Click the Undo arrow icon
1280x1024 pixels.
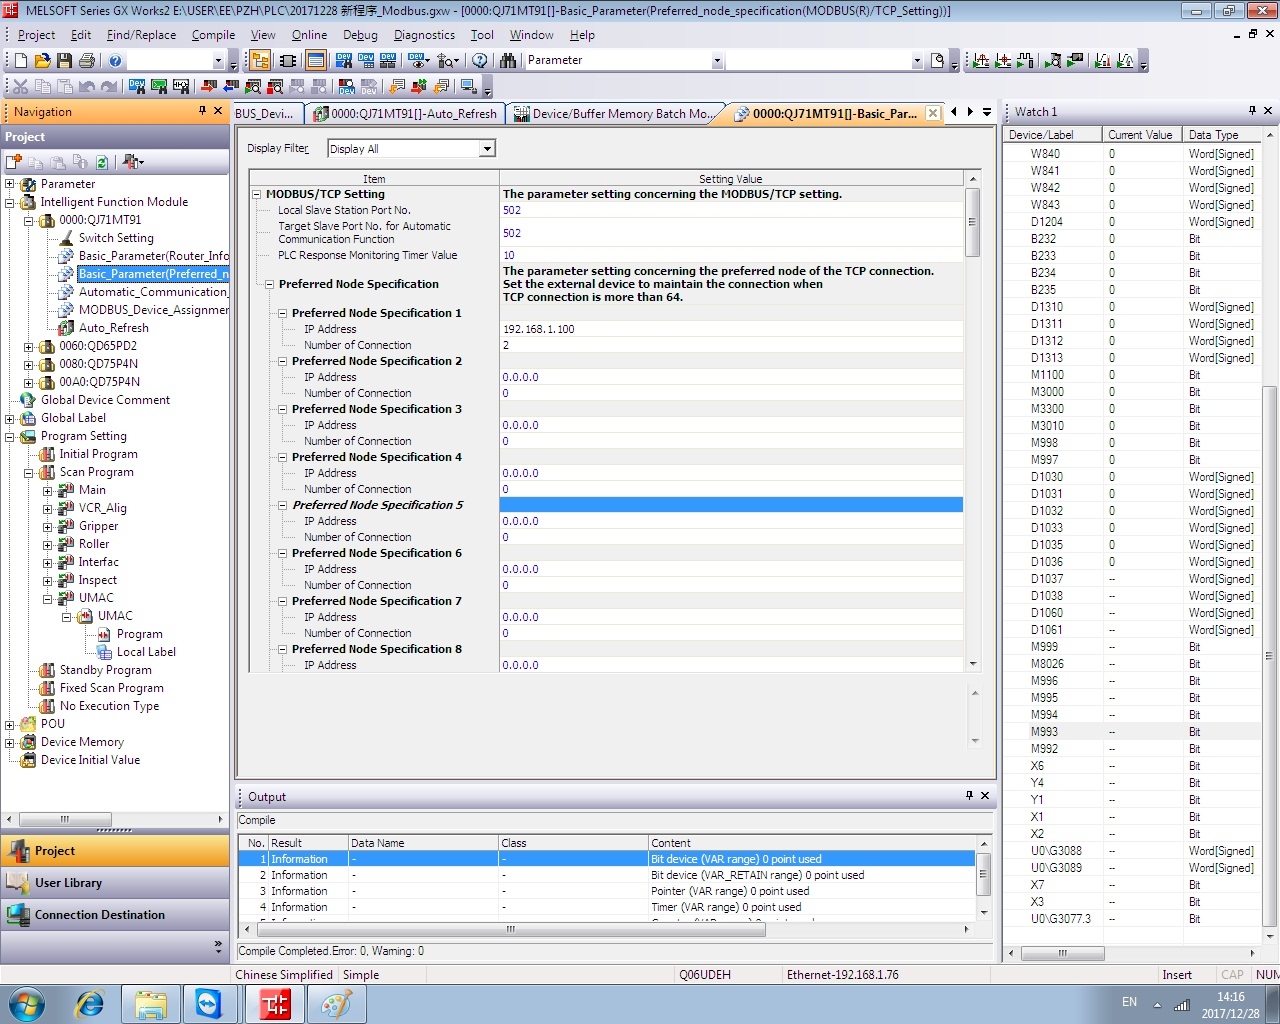[87, 87]
